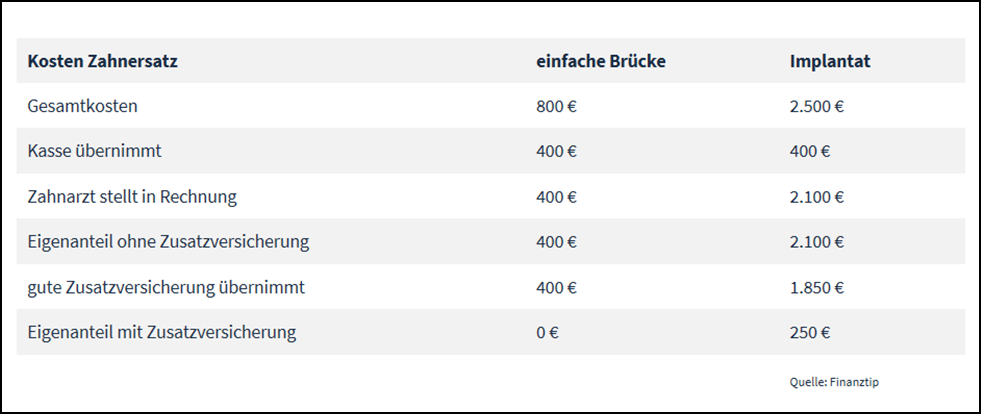
Task: Click the 1.850 € implant coverage value
Action: (x=816, y=288)
